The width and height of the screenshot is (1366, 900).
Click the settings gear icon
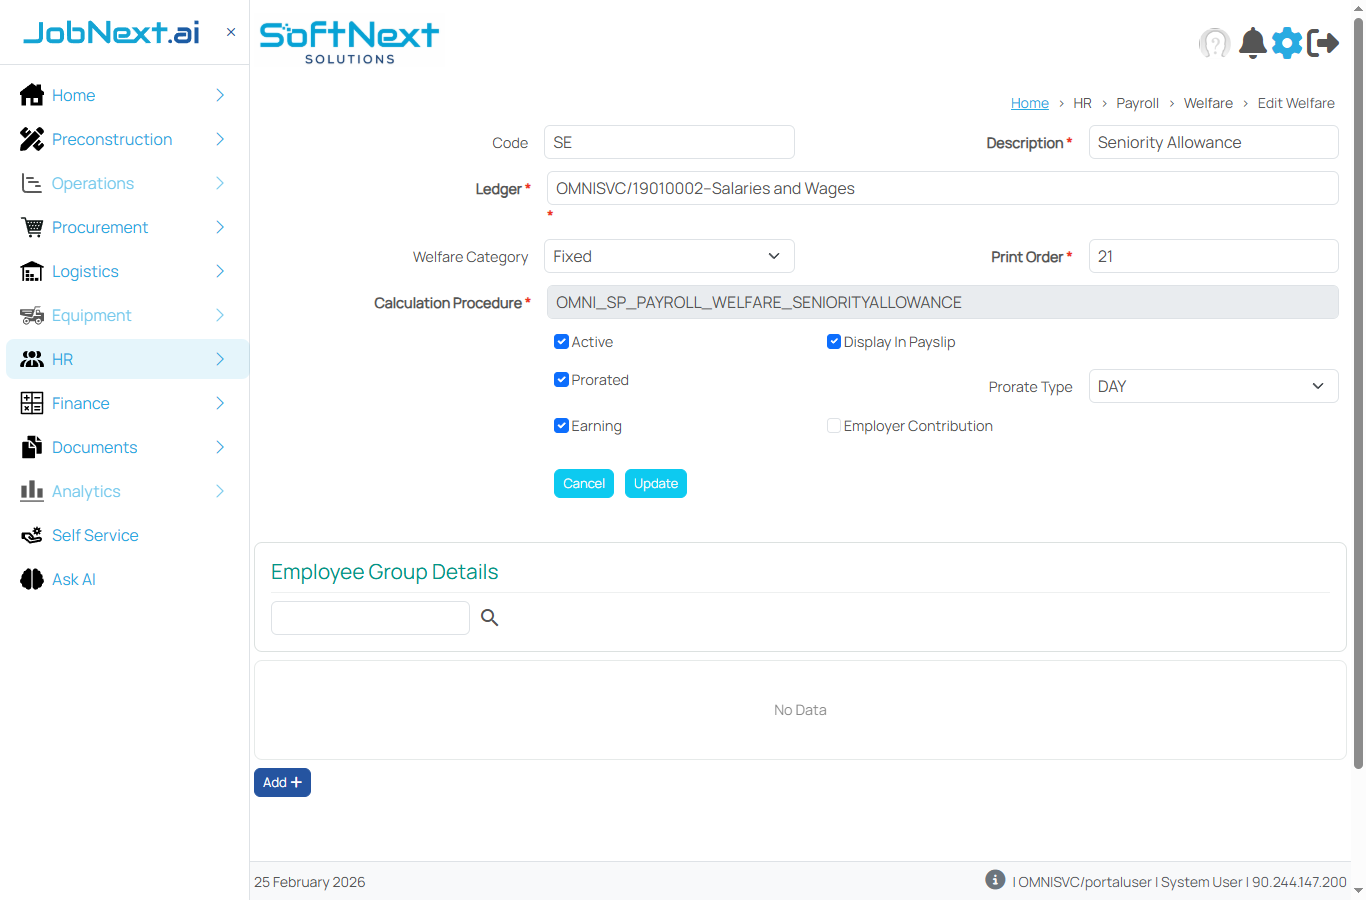pos(1287,43)
